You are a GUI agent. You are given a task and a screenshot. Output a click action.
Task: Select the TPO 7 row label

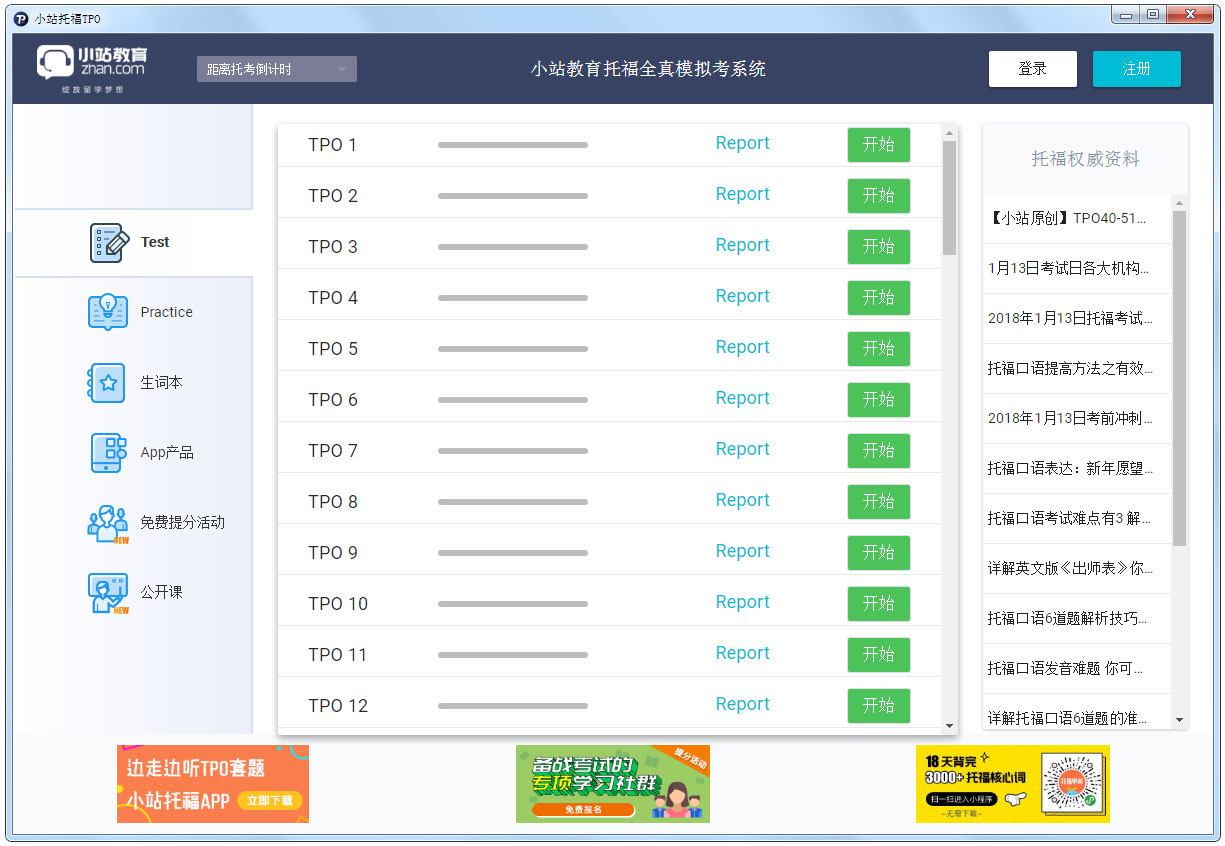(333, 451)
